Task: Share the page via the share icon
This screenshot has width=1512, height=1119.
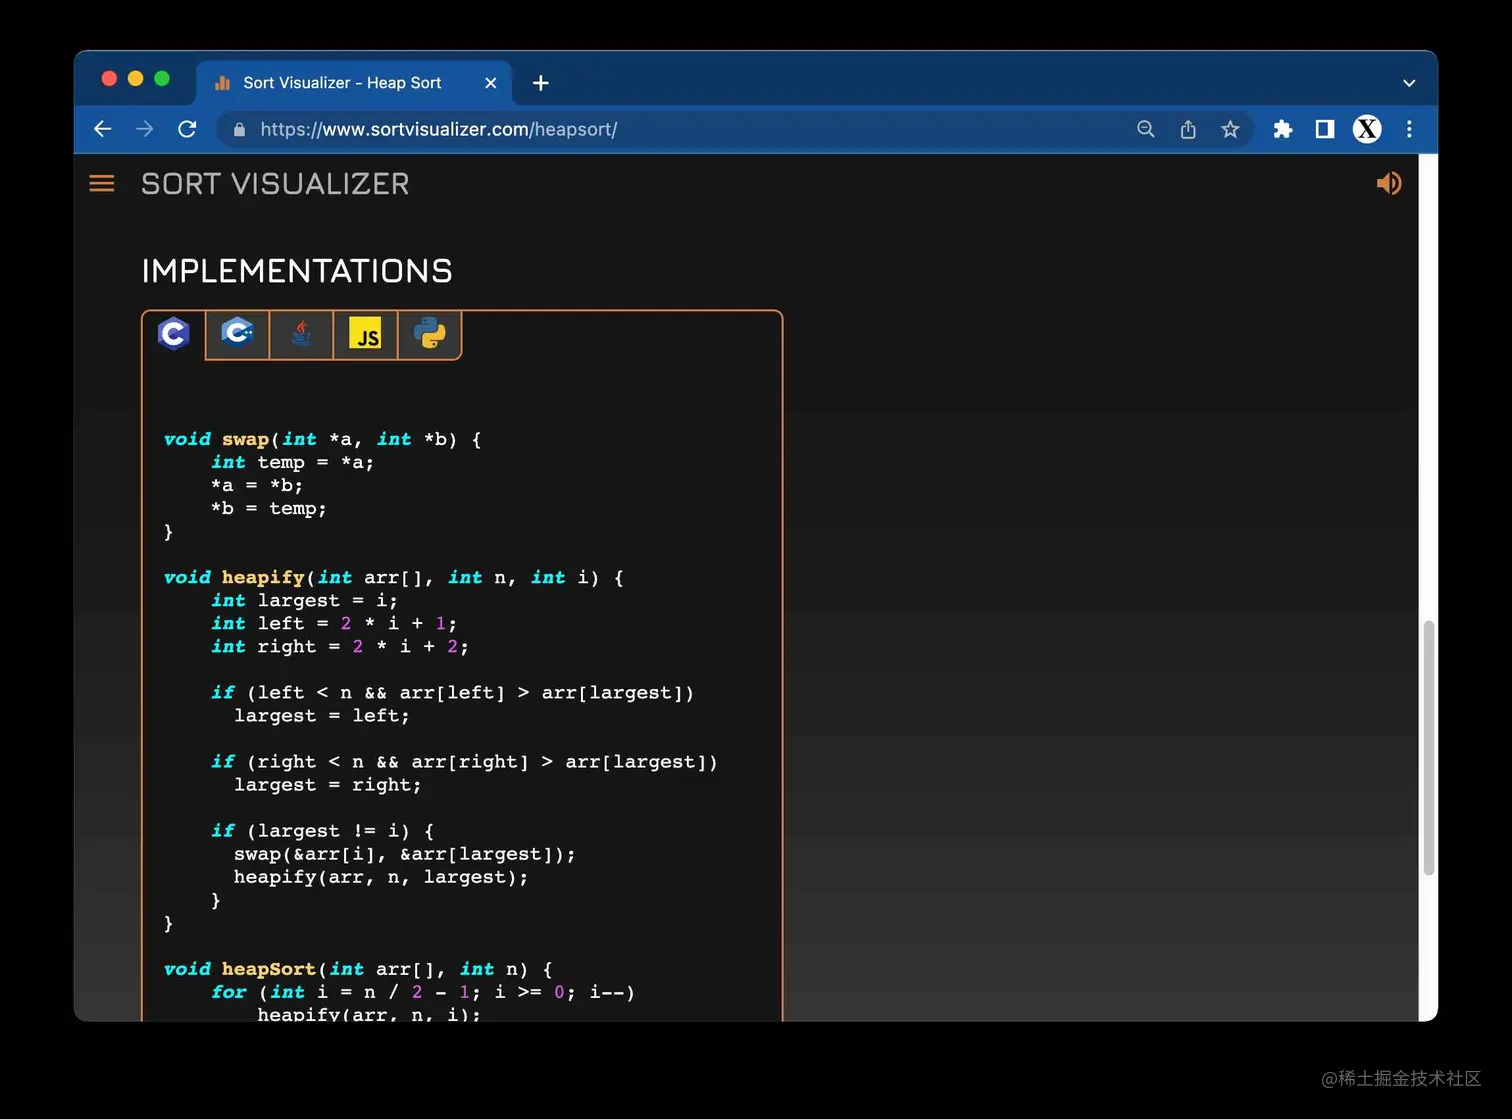Action: (x=1187, y=129)
